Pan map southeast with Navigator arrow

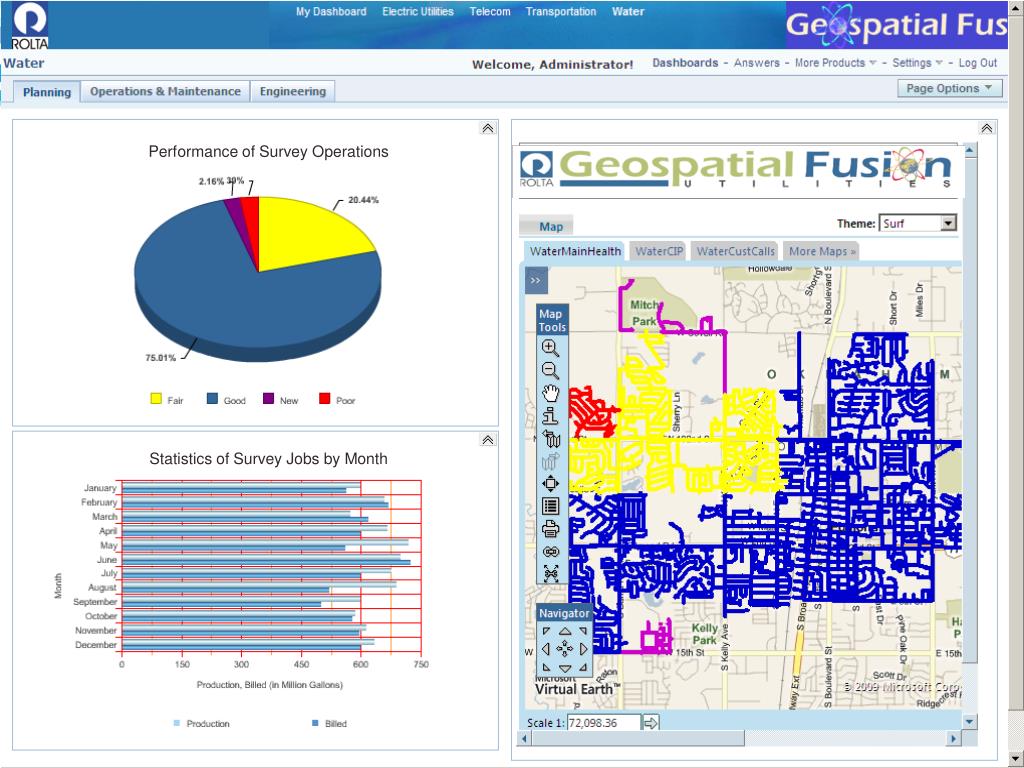[583, 667]
